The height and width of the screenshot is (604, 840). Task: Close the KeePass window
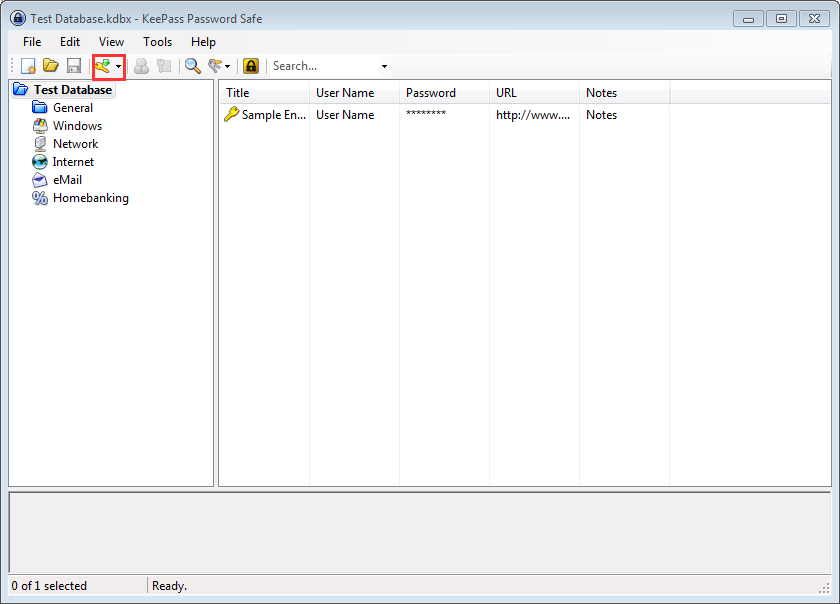tap(814, 19)
